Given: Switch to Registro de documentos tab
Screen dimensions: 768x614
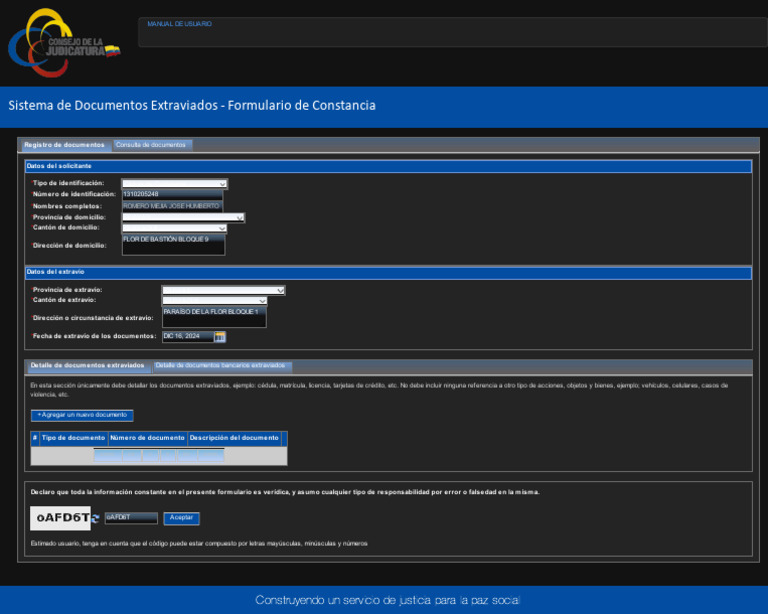Looking at the screenshot, I should (64, 145).
